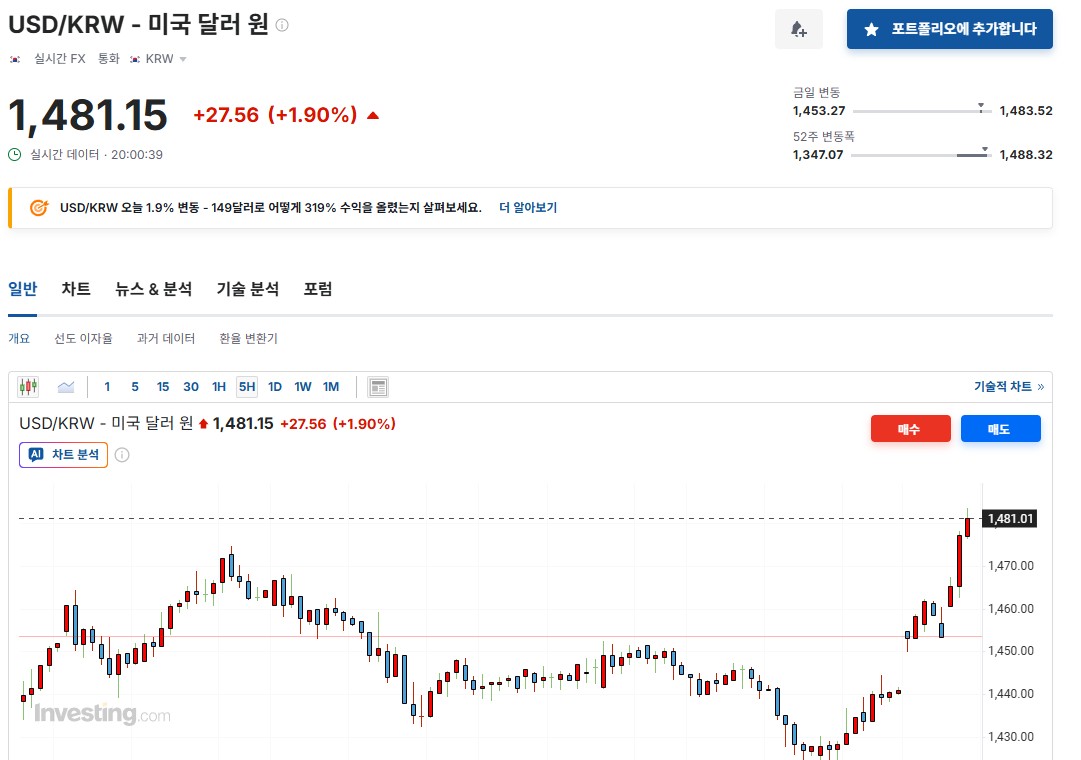The width and height of the screenshot is (1081, 760).
Task: Switch to candlestick chart type
Action: point(28,387)
